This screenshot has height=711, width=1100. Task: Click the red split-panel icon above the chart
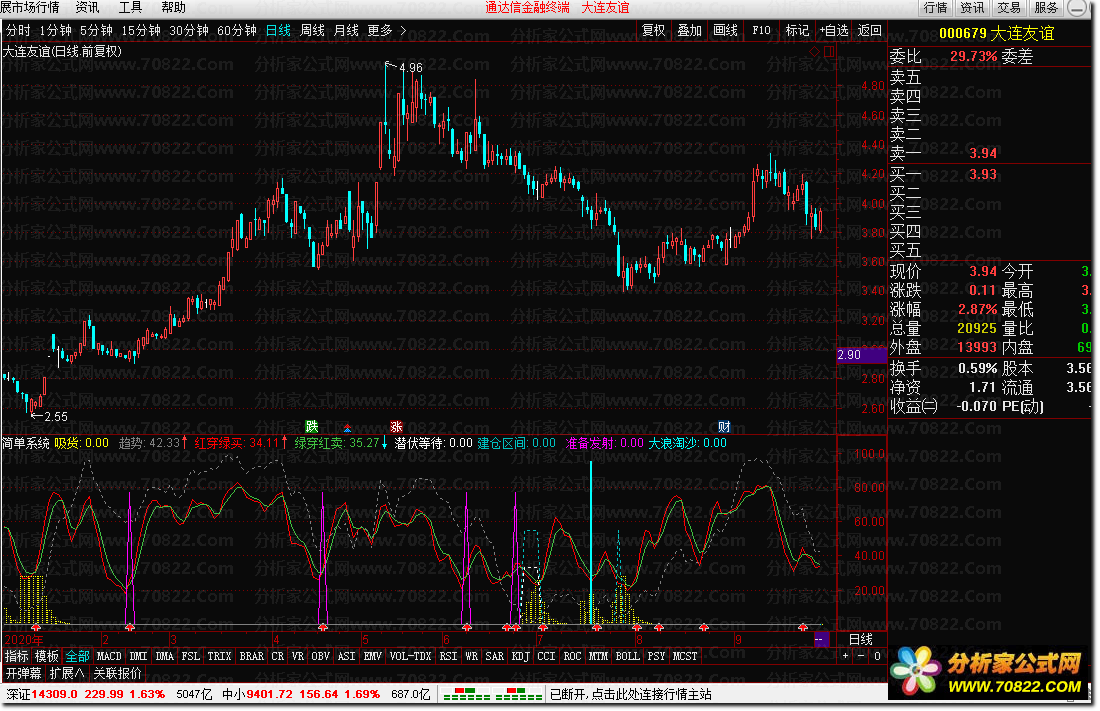pos(829,51)
